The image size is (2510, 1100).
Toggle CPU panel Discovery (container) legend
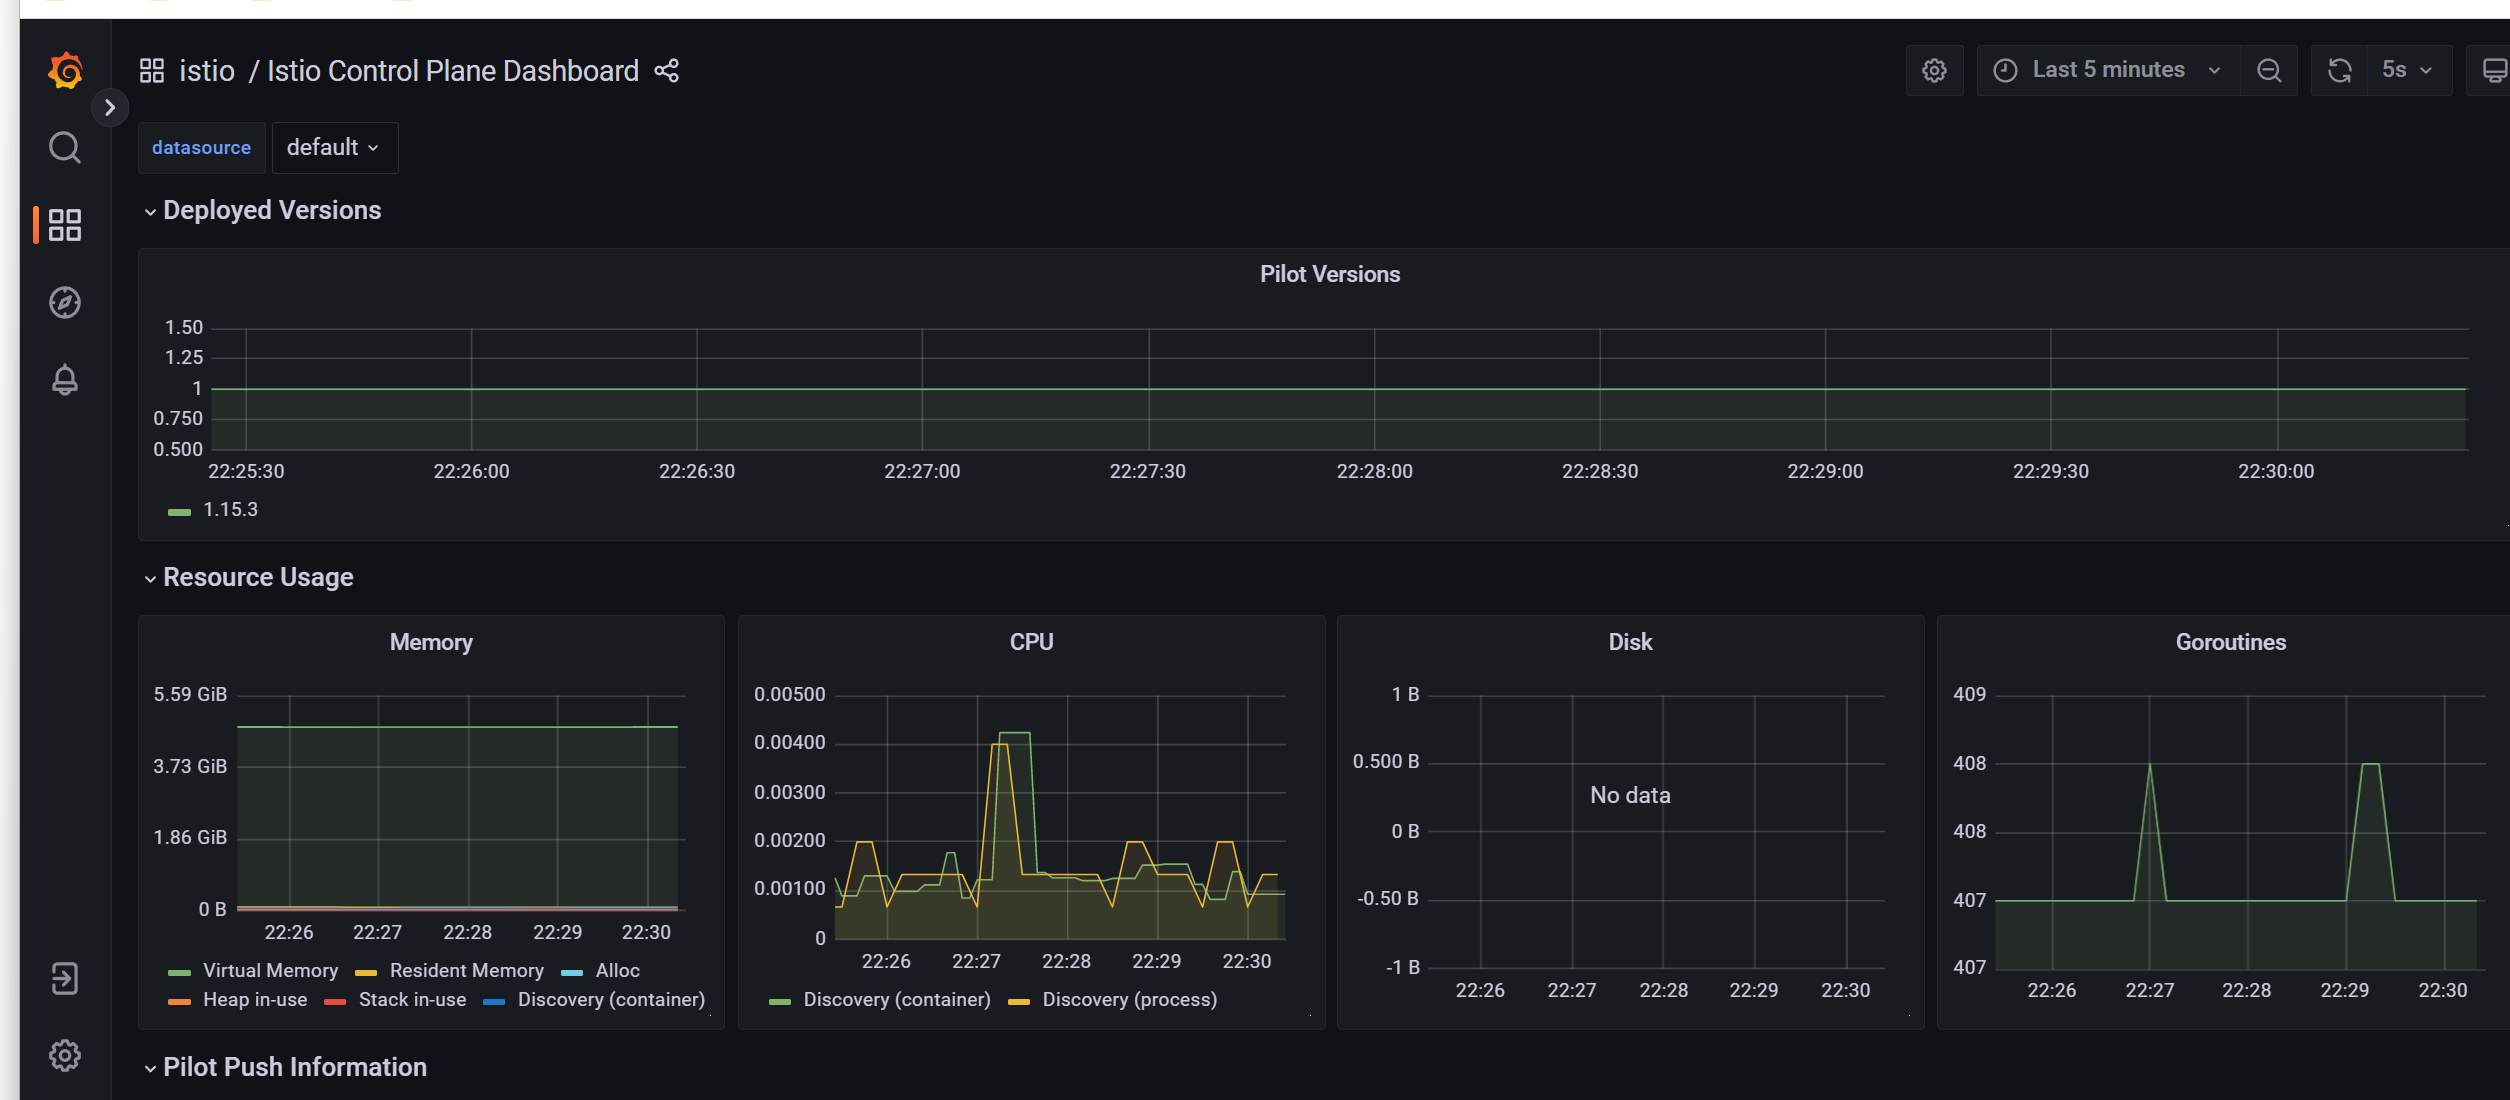[x=897, y=999]
